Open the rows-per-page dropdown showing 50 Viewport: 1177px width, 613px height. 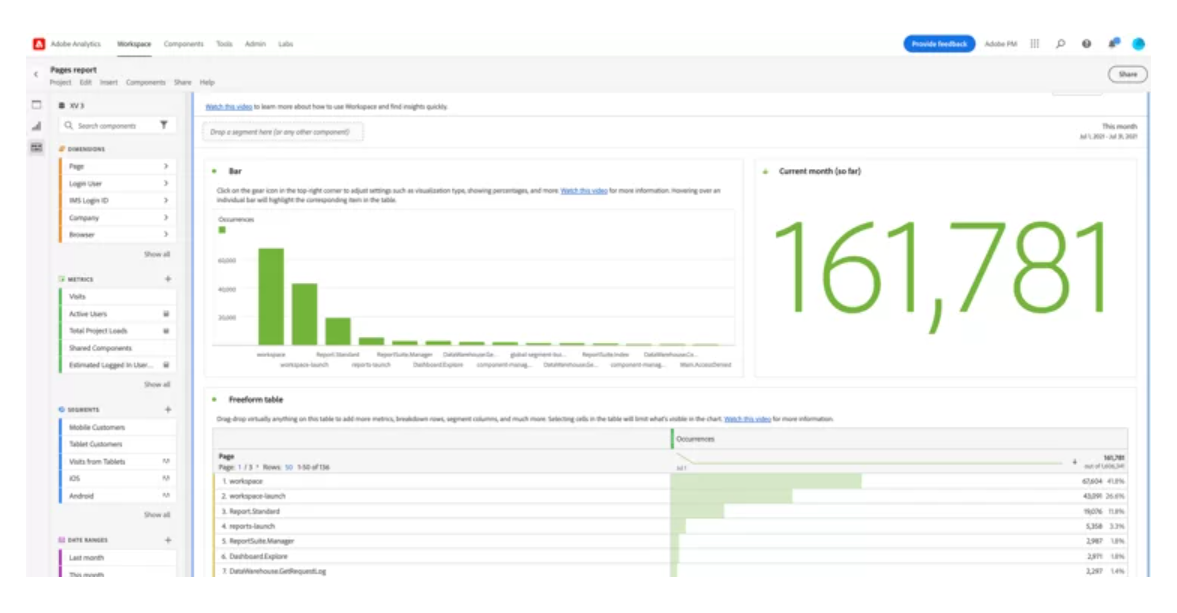pos(288,467)
